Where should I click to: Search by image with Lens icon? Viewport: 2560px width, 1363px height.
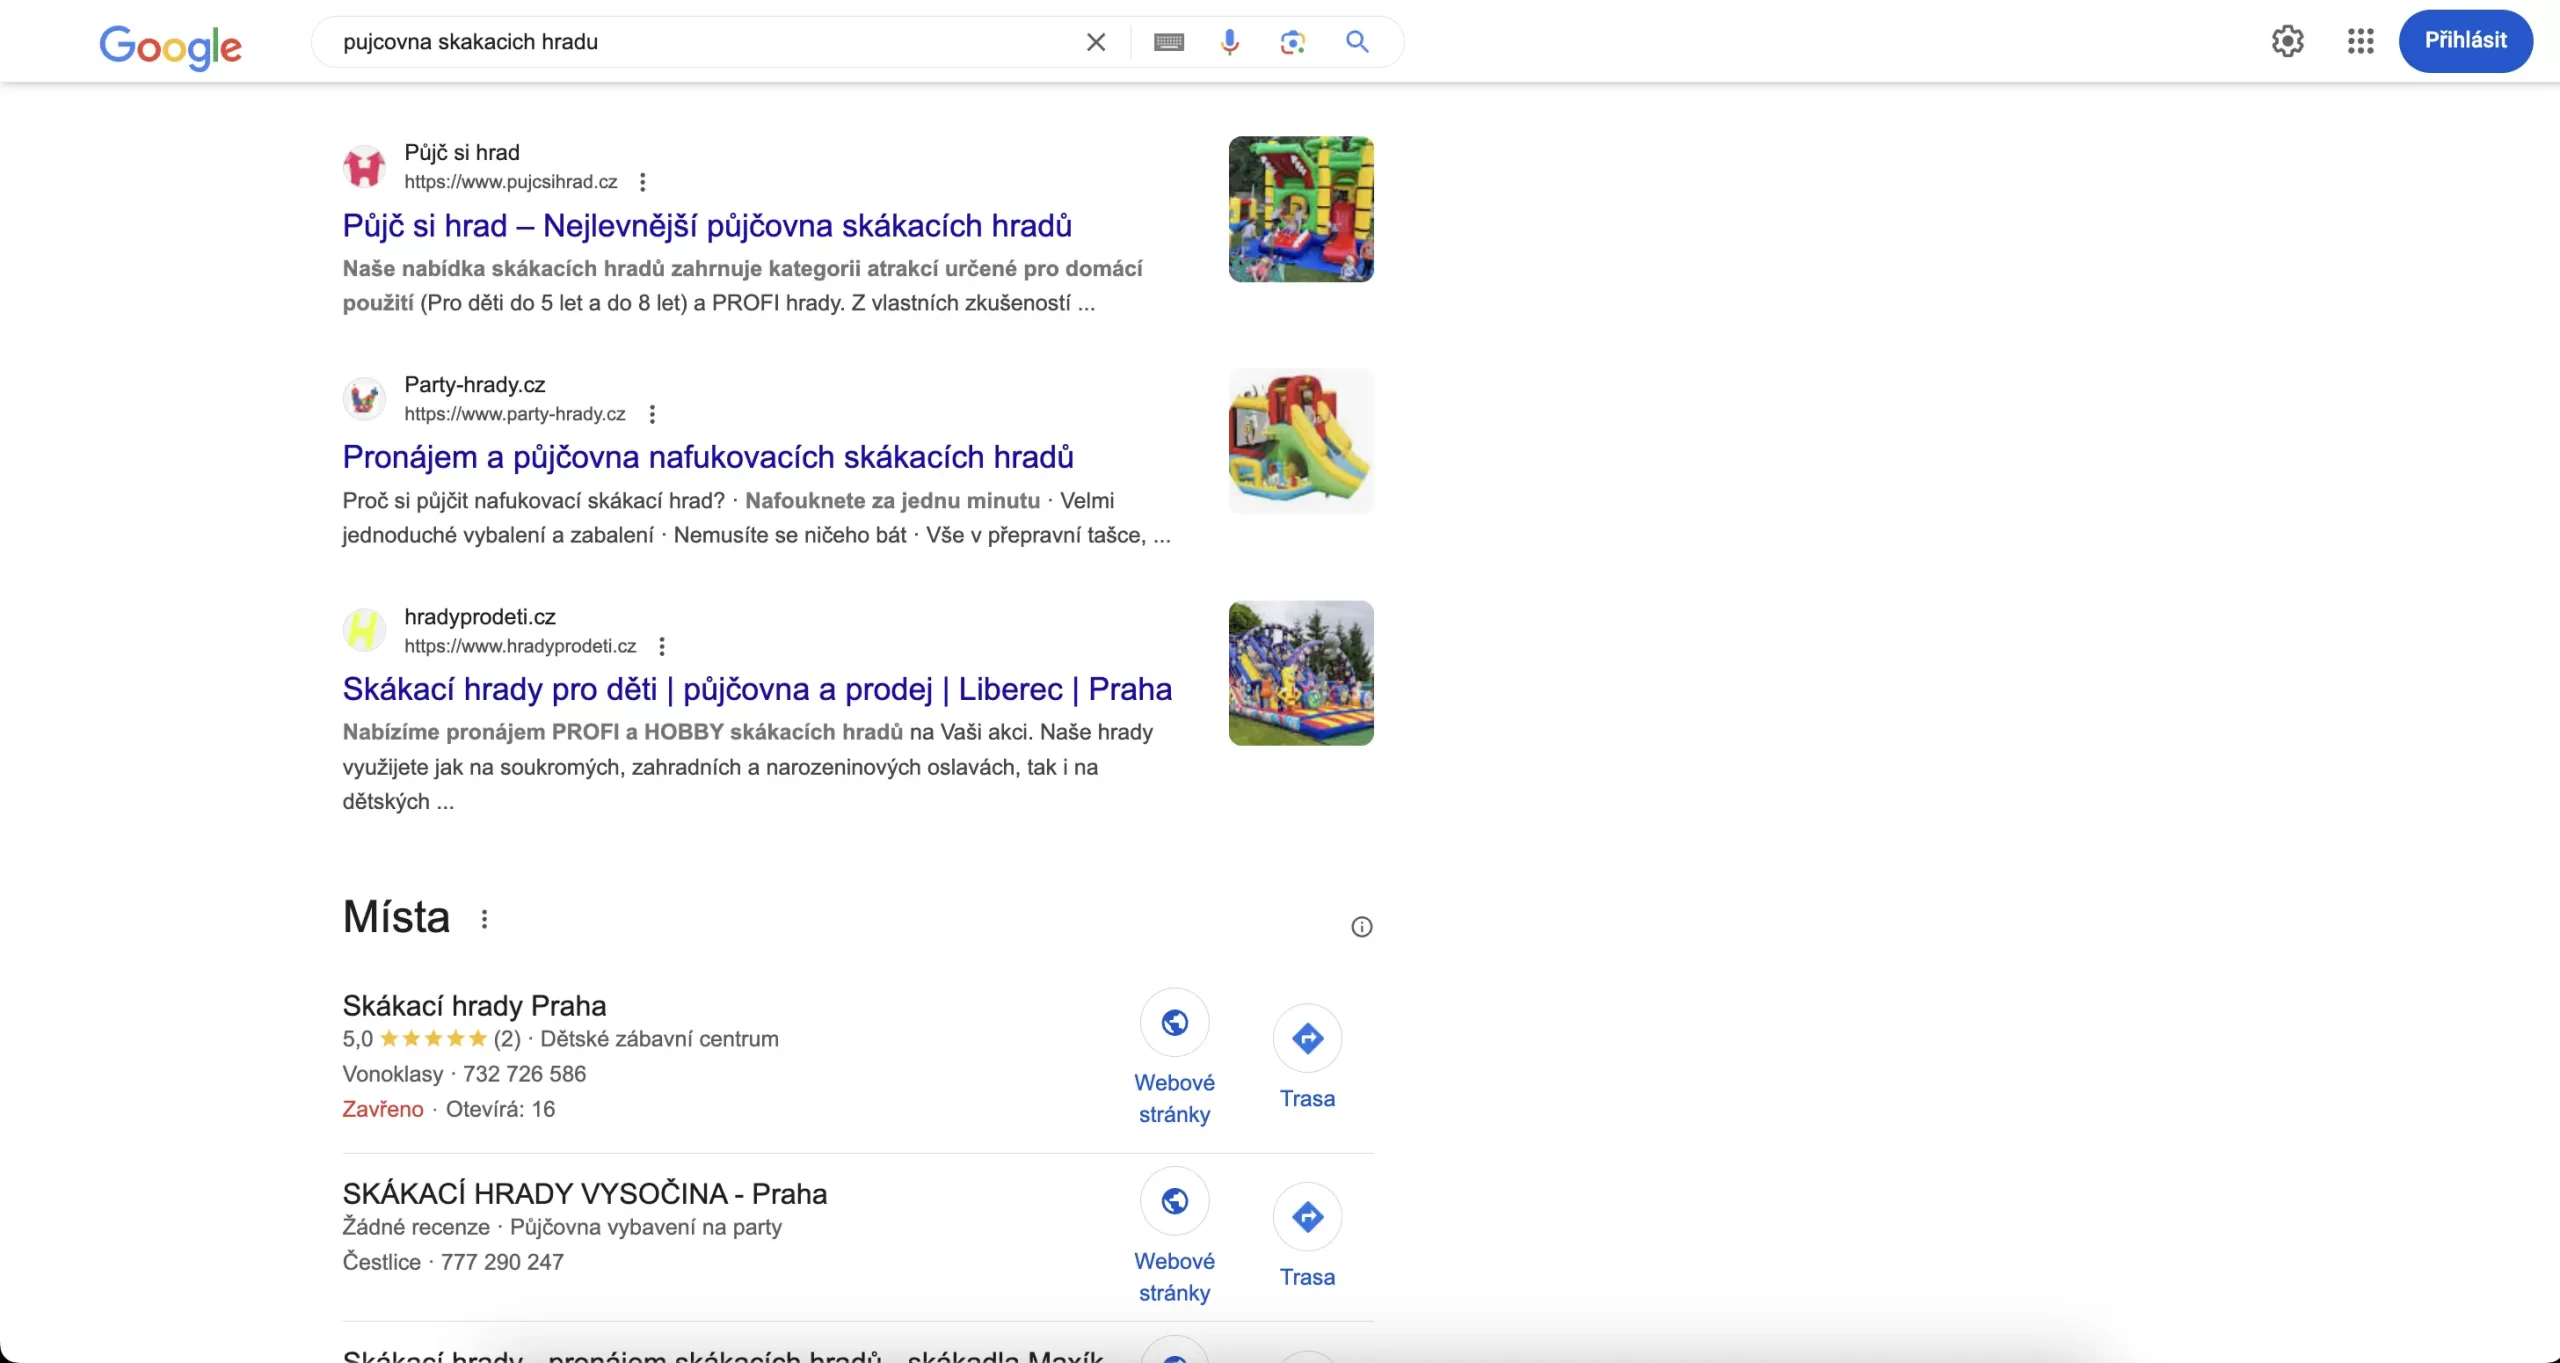(1292, 42)
